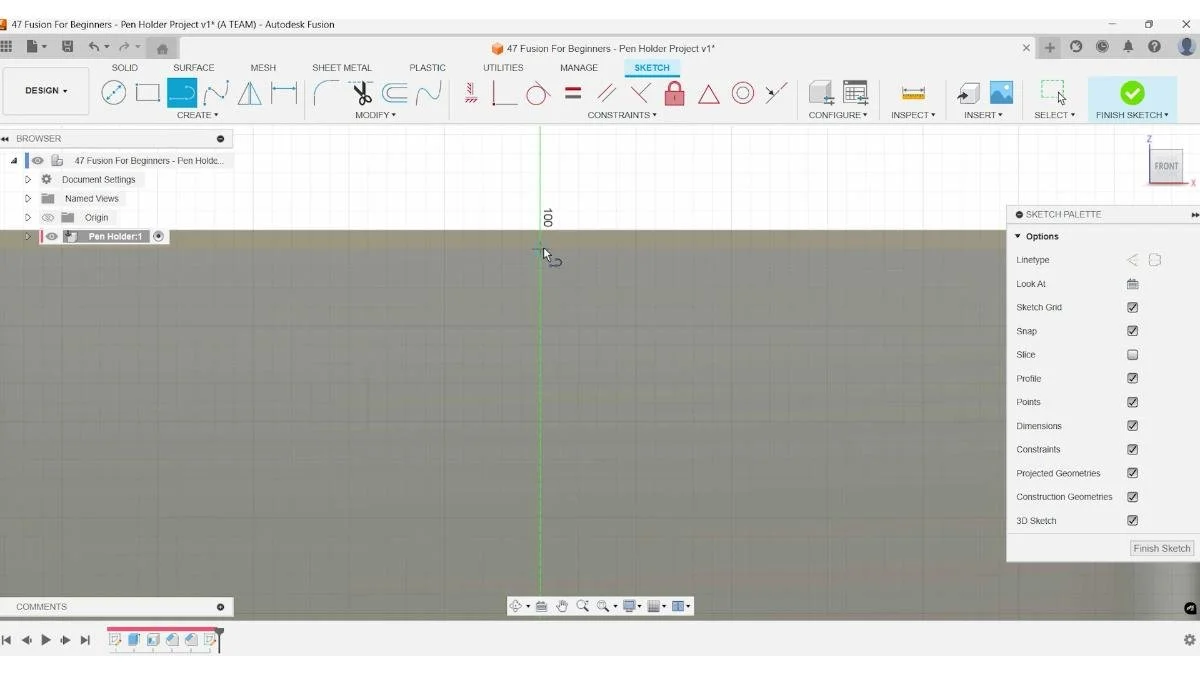Jump to timeline end
This screenshot has height=675, width=1200.
[x=85, y=640]
